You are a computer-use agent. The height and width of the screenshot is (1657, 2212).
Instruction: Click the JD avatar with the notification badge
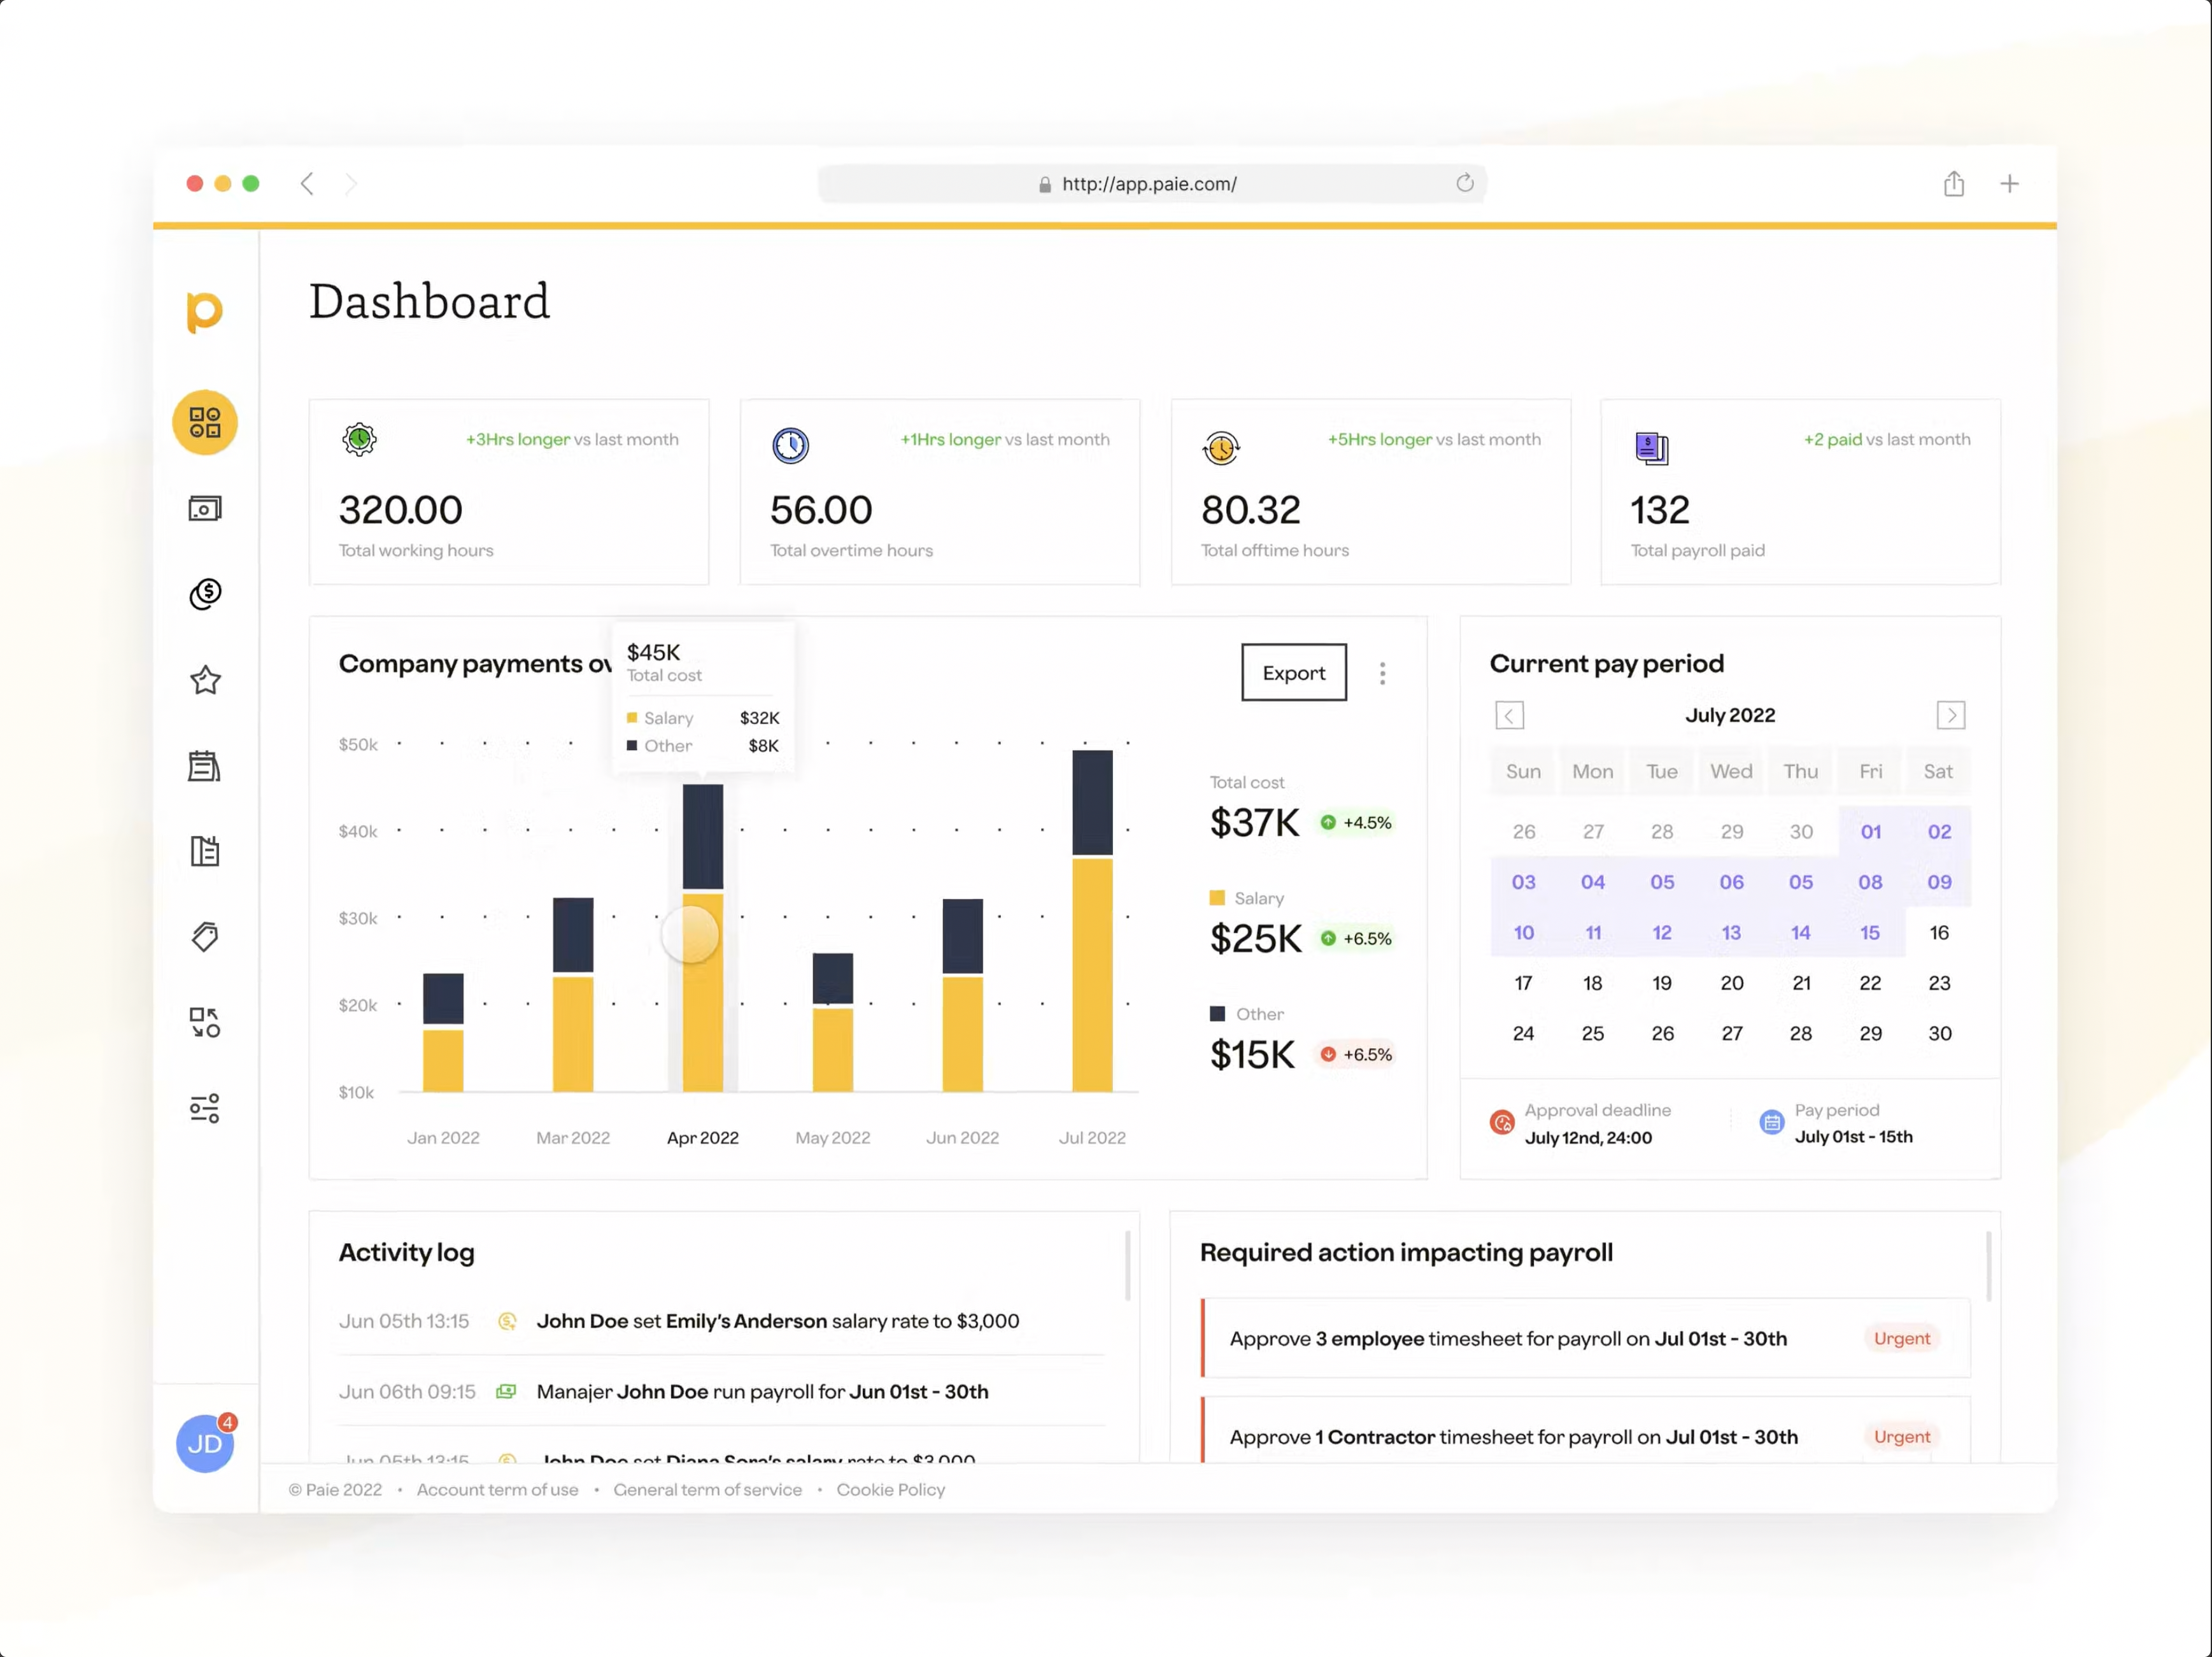205,1443
